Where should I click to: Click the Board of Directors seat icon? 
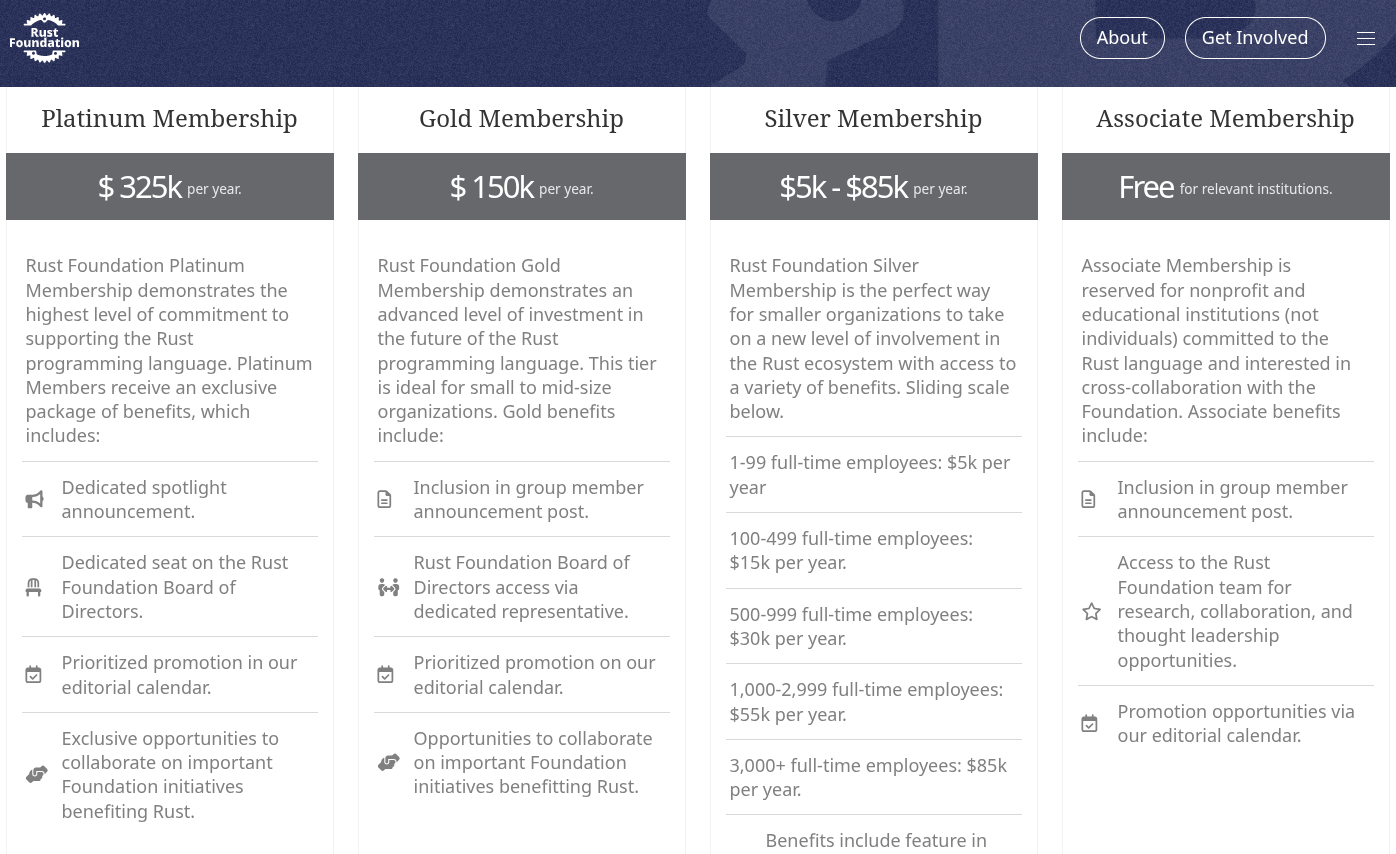coord(33,587)
